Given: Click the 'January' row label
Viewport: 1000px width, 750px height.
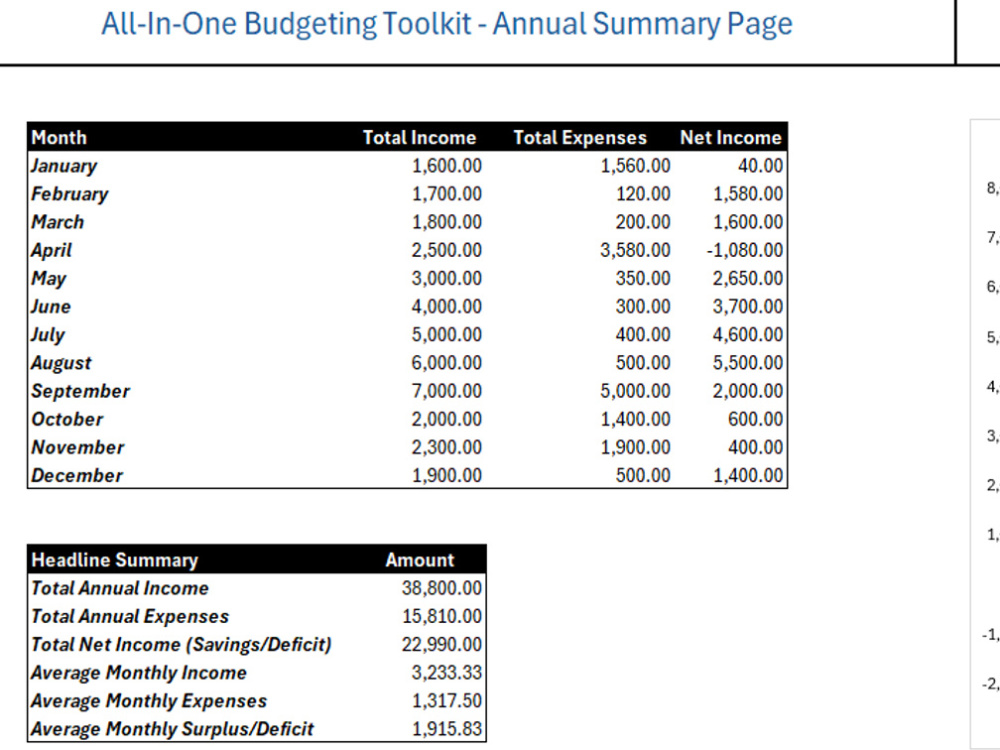Looking at the screenshot, I should 64,166.
